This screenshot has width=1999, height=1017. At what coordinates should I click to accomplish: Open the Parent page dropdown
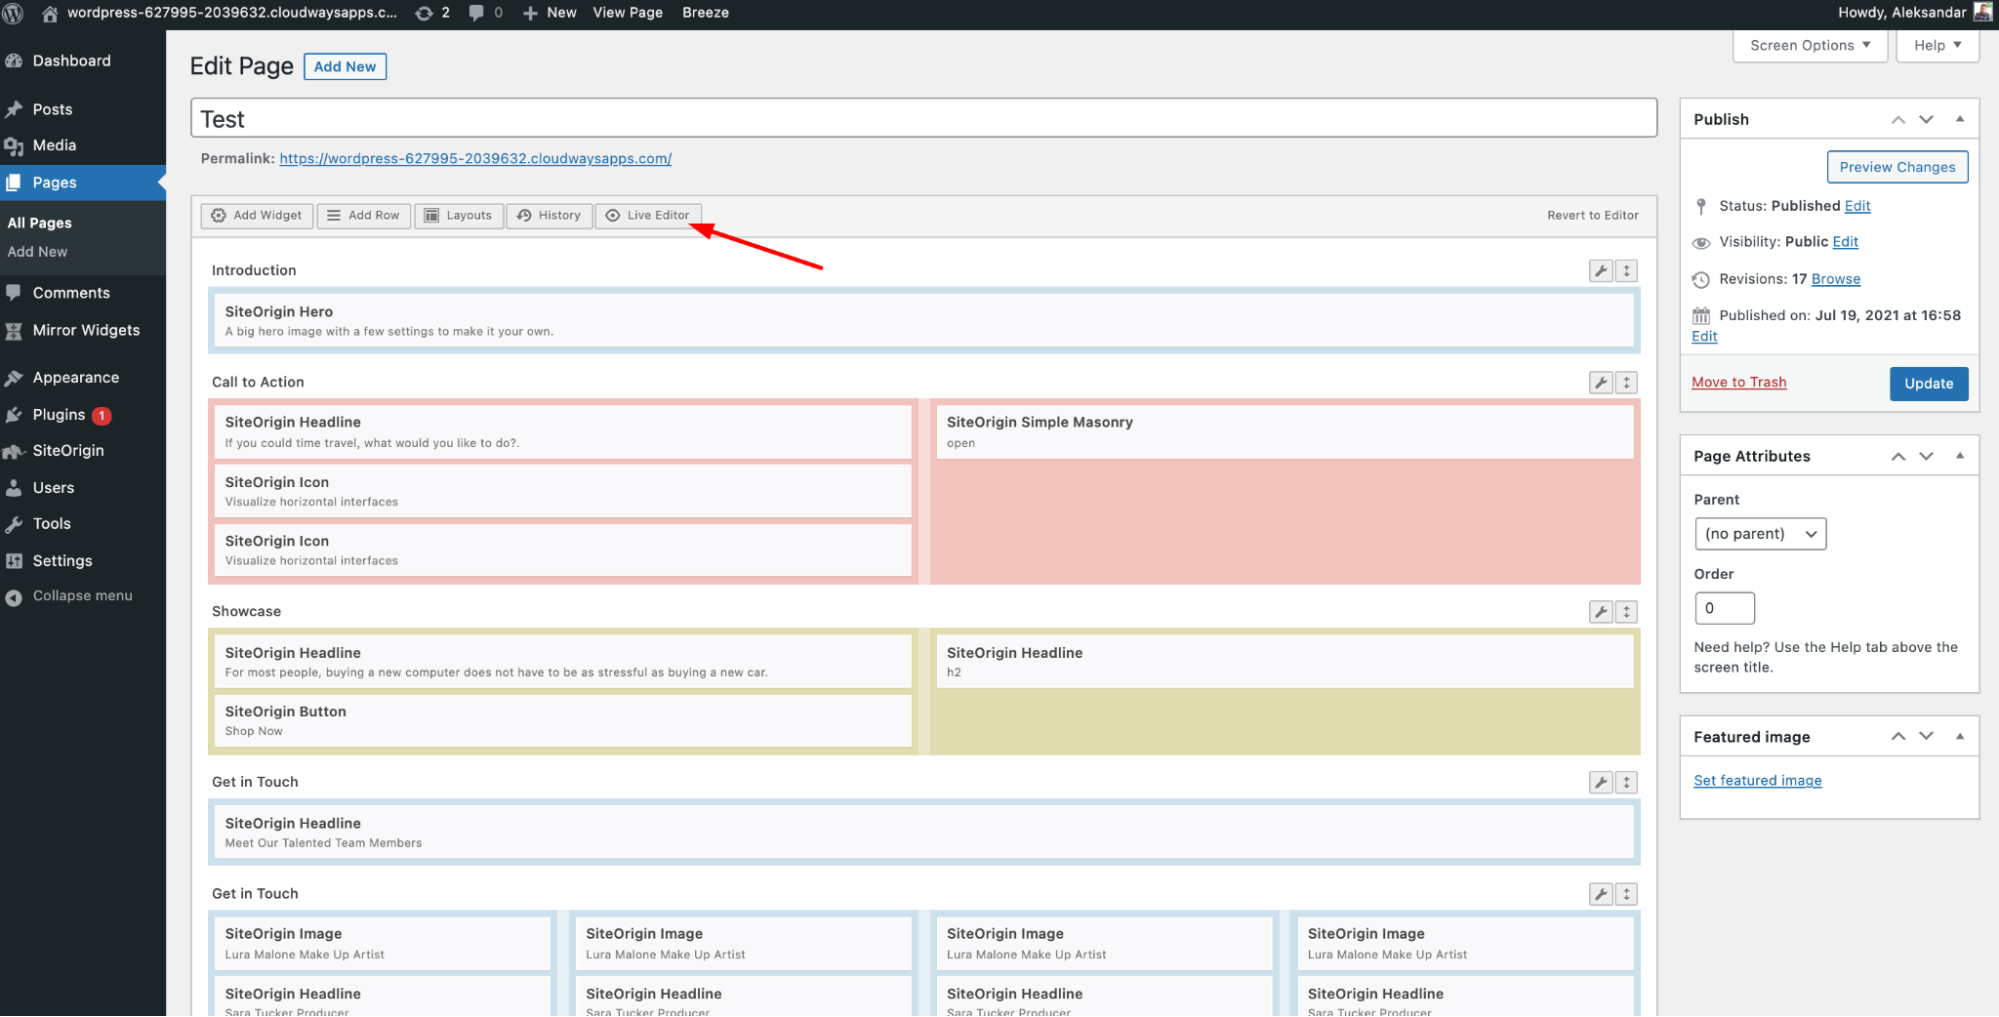(1759, 534)
